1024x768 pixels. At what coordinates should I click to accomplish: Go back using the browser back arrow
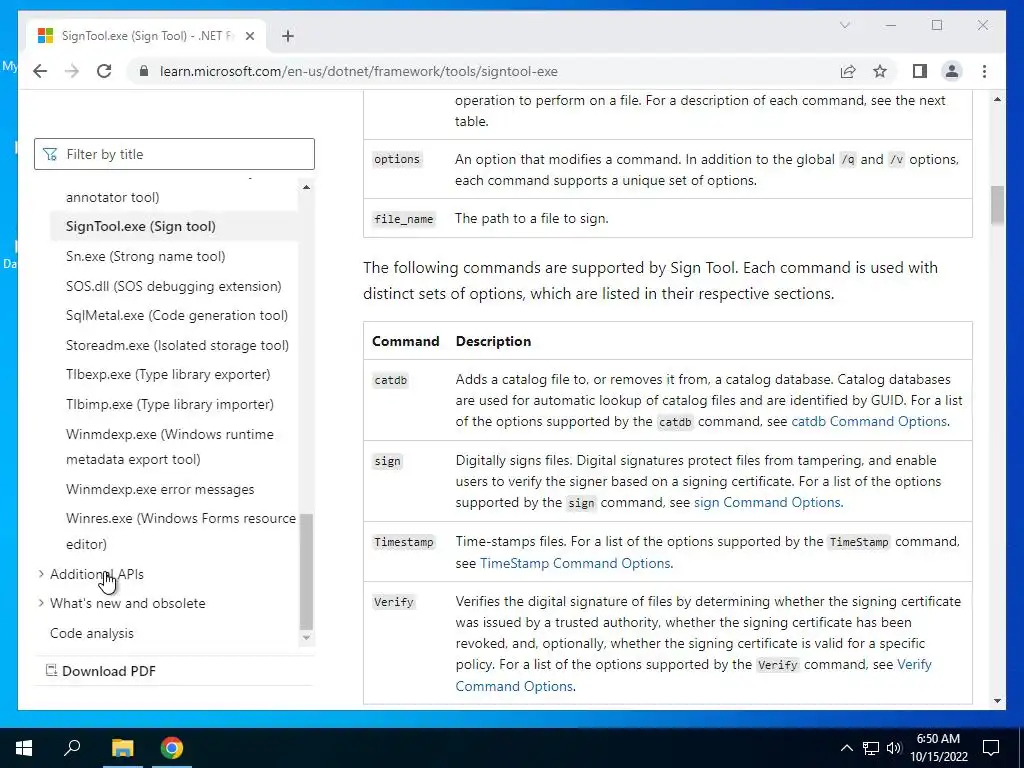pos(40,71)
